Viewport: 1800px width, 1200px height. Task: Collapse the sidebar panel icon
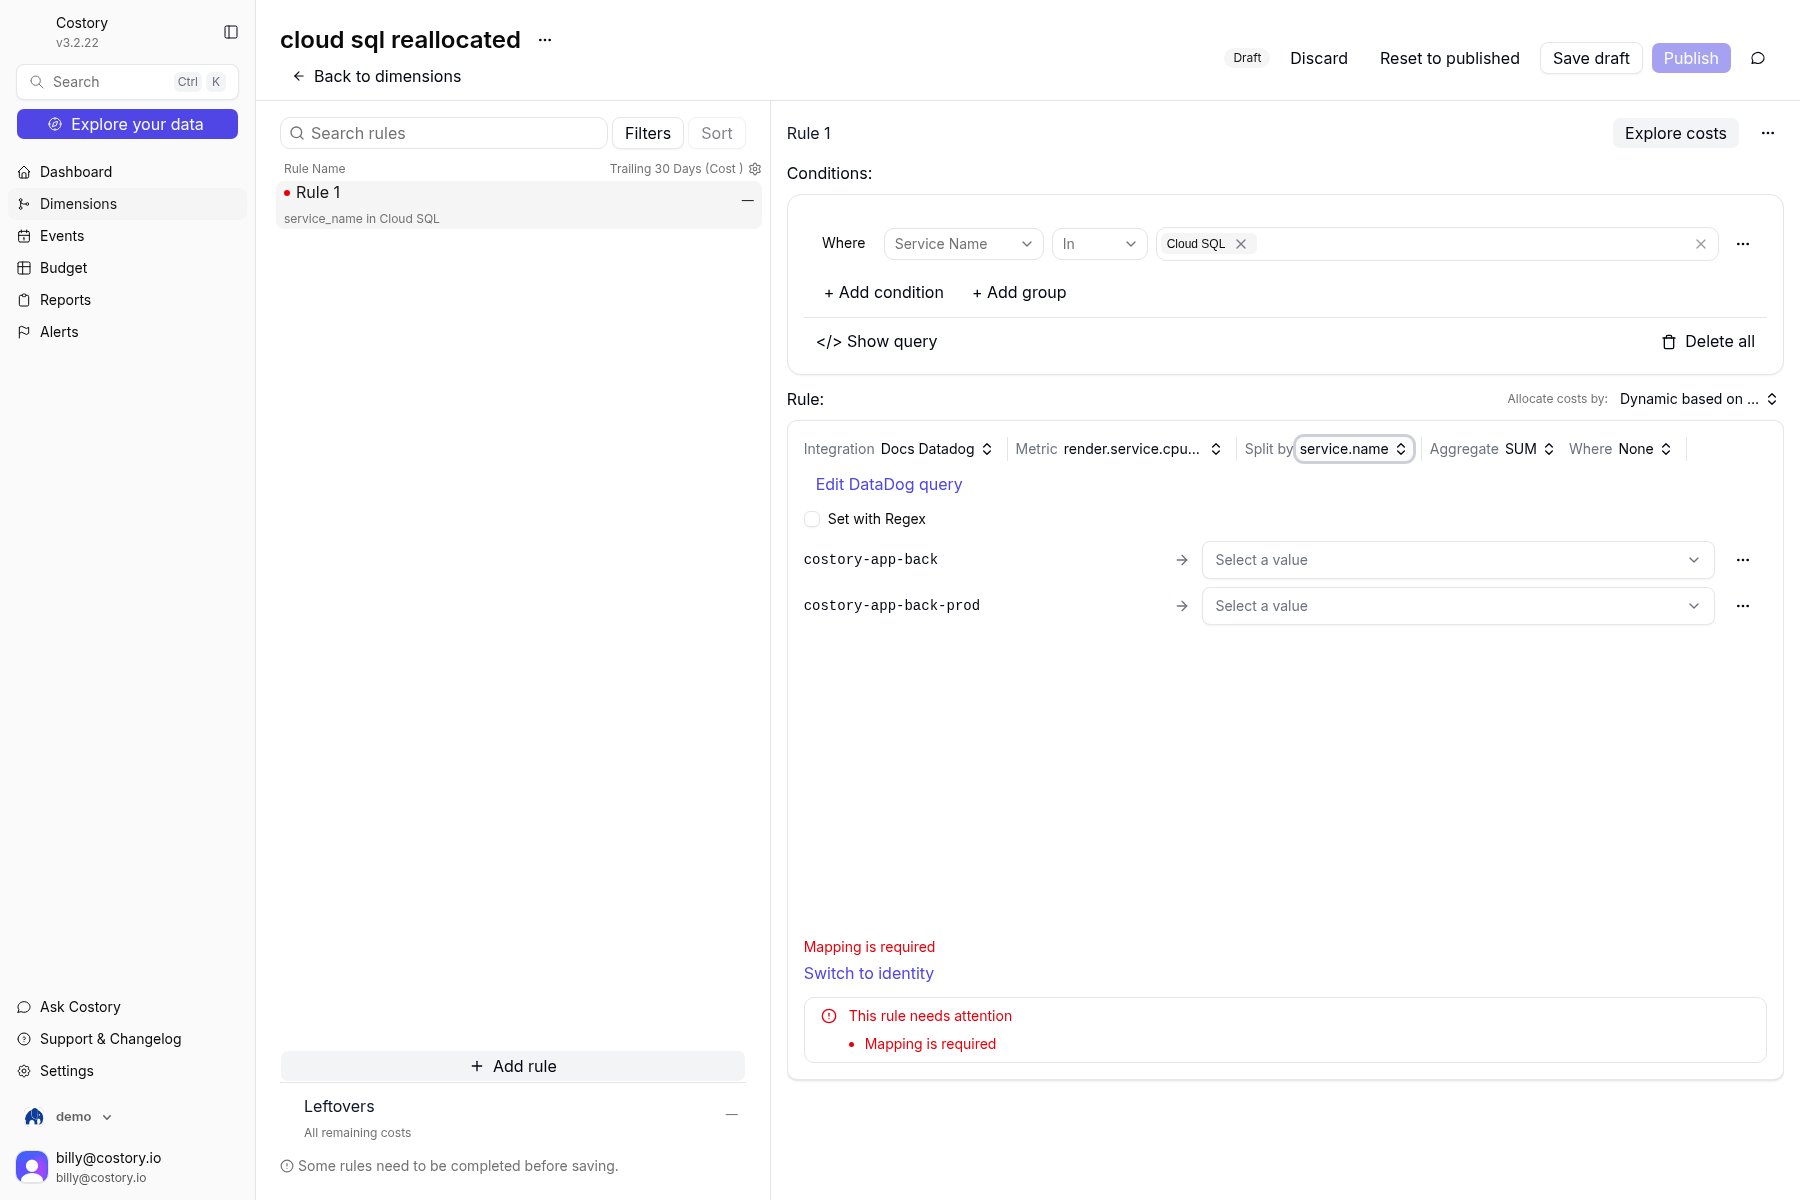231,32
